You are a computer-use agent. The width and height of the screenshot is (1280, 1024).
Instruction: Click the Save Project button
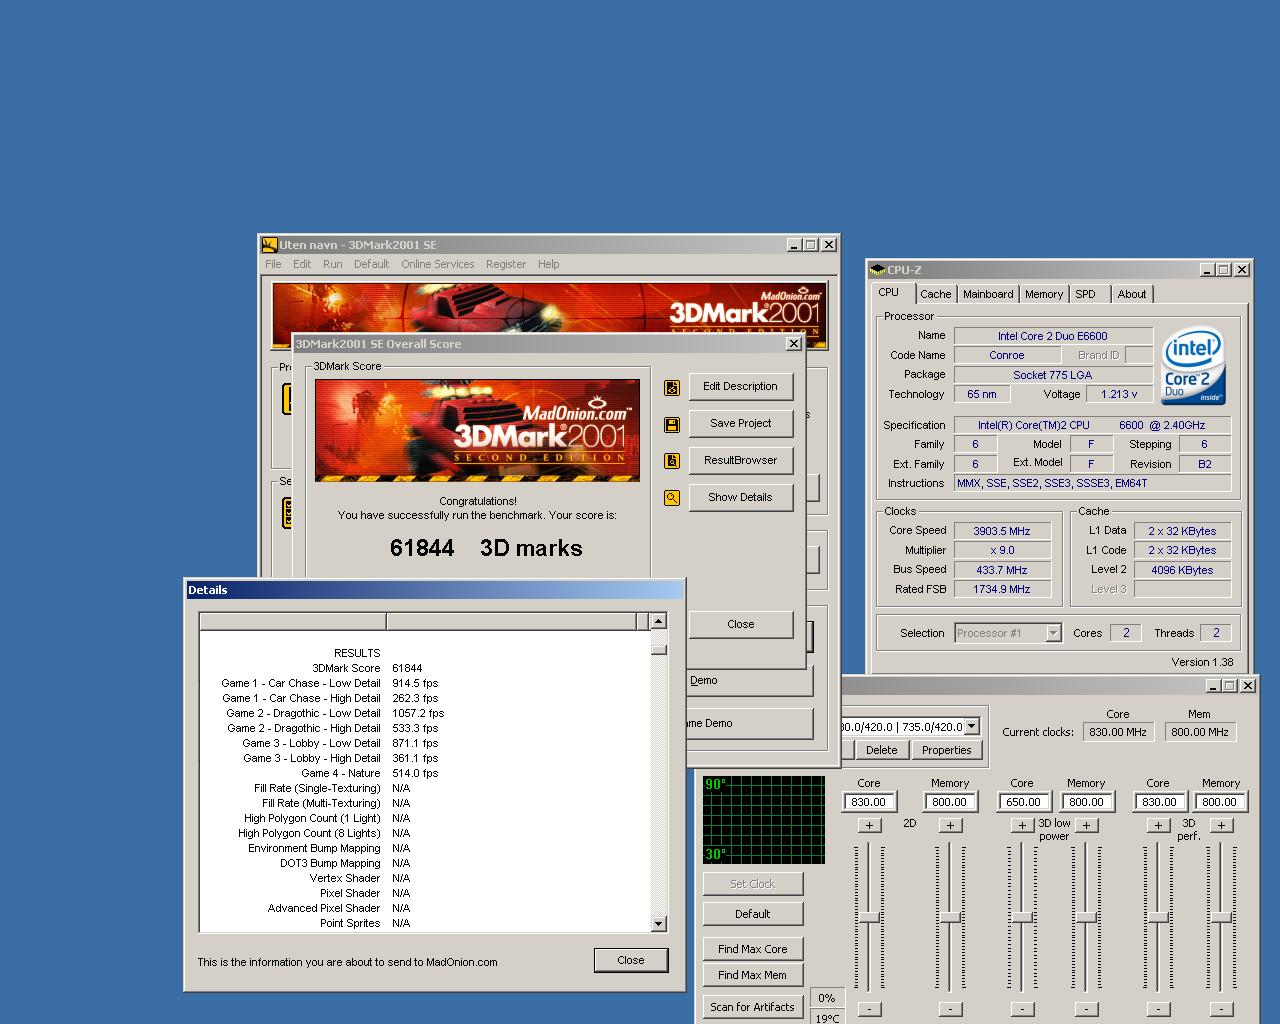tap(740, 424)
